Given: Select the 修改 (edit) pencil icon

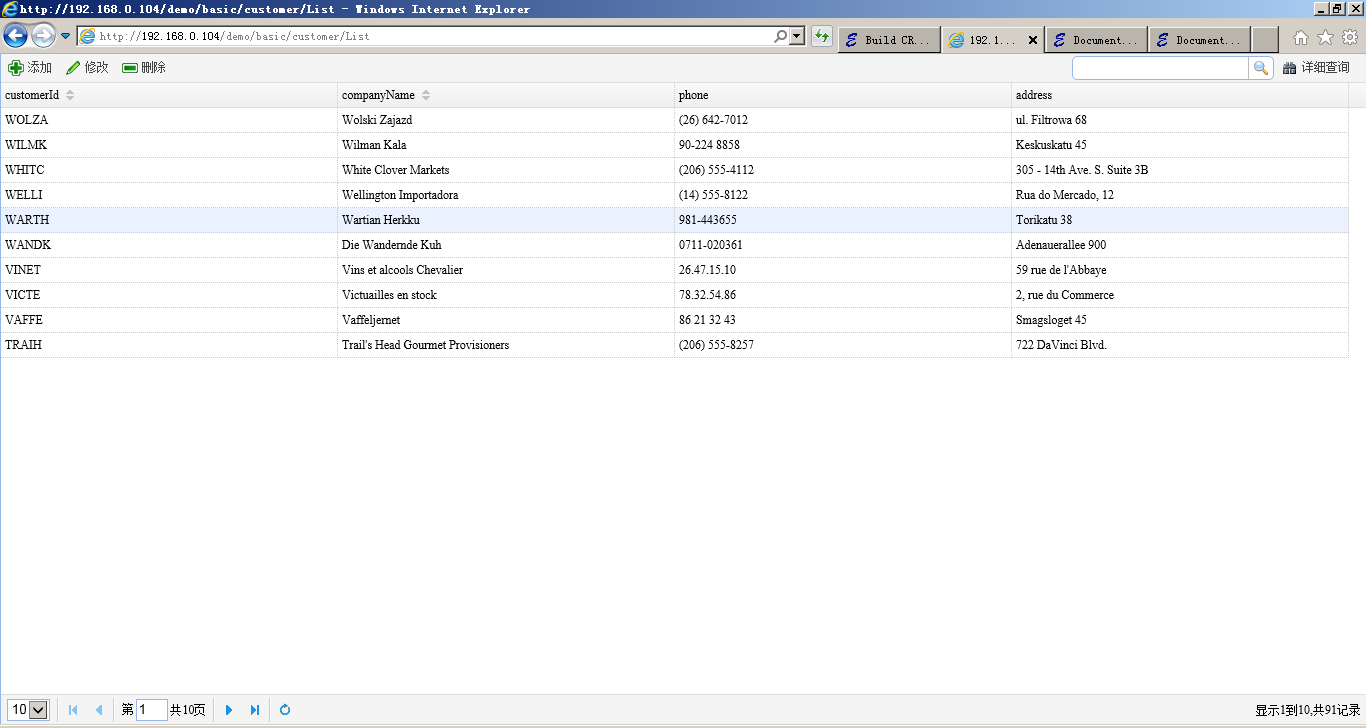Looking at the screenshot, I should (x=72, y=67).
